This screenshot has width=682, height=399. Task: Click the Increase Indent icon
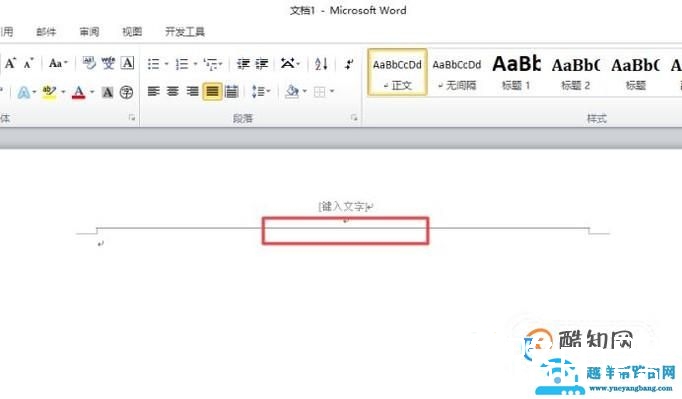(x=261, y=64)
